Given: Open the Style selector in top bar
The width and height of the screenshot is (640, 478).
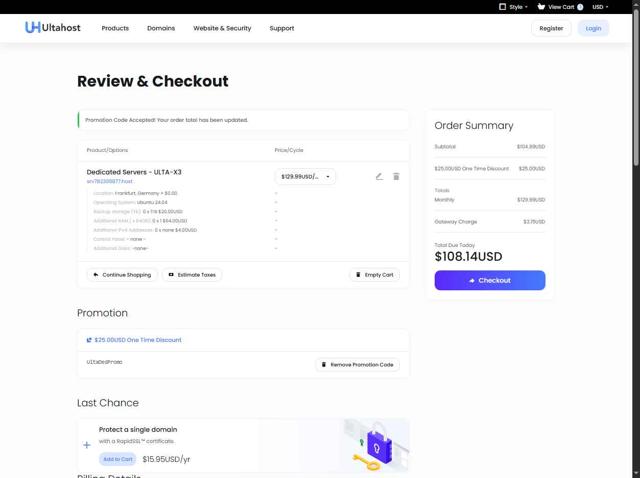Looking at the screenshot, I should (513, 7).
